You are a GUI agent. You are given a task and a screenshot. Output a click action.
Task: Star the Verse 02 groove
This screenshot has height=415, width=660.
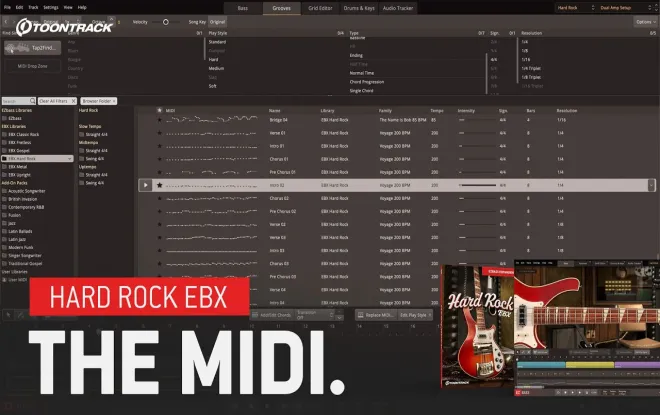(160, 224)
